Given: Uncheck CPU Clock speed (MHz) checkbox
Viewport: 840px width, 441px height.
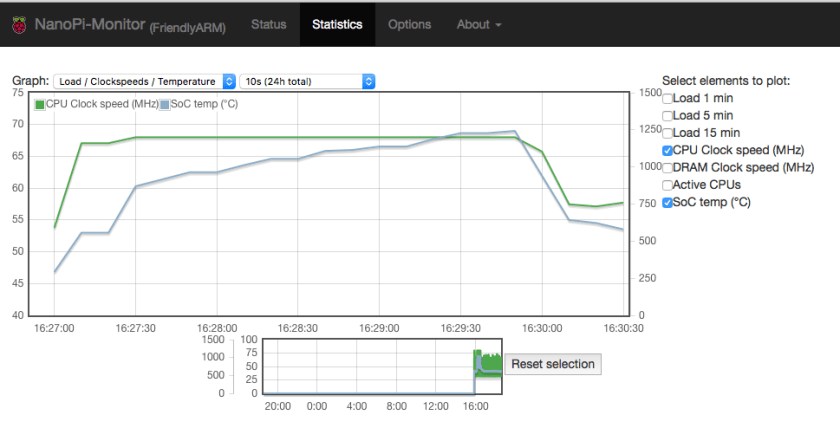Looking at the screenshot, I should (667, 150).
